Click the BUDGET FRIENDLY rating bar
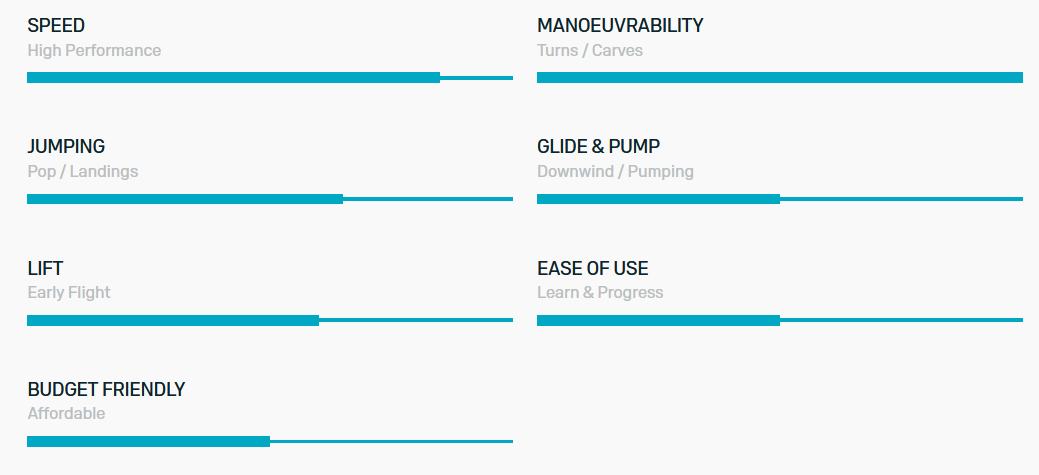This screenshot has height=475, width=1039. [x=270, y=441]
